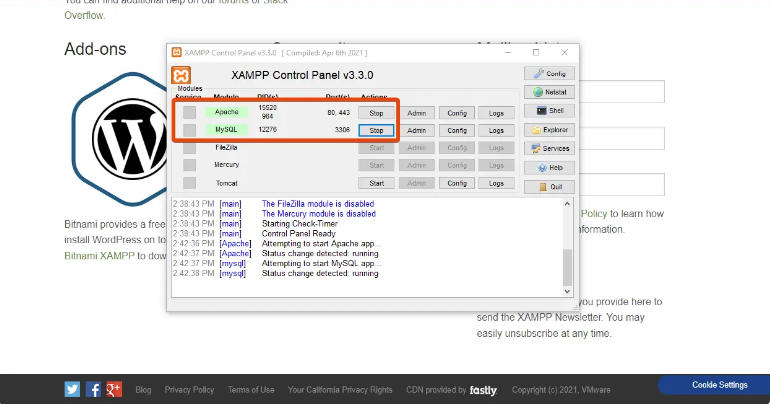Image resolution: width=770 pixels, height=404 pixels.
Task: Open Admin for the MySQL module
Action: [x=416, y=130]
